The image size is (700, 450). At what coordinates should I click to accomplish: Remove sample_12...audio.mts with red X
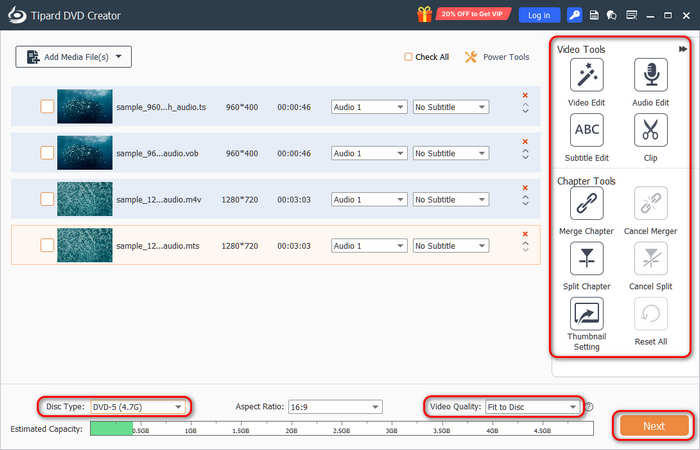coord(525,234)
